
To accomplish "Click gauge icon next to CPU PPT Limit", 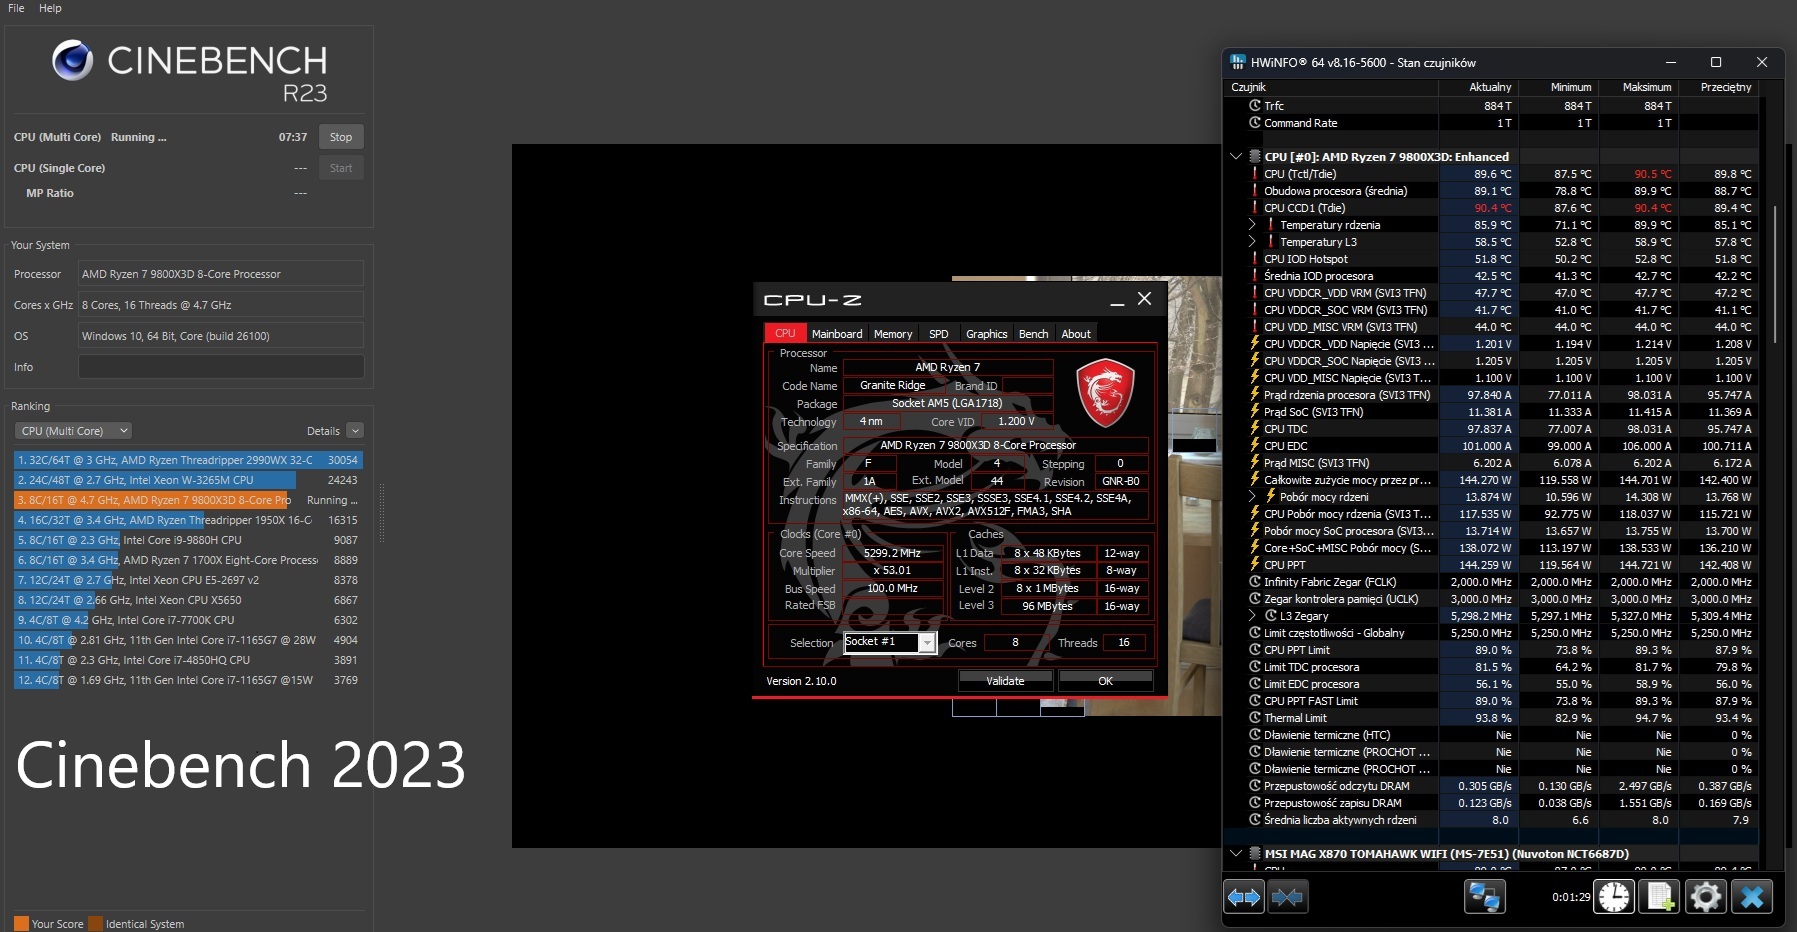I will click(x=1255, y=650).
